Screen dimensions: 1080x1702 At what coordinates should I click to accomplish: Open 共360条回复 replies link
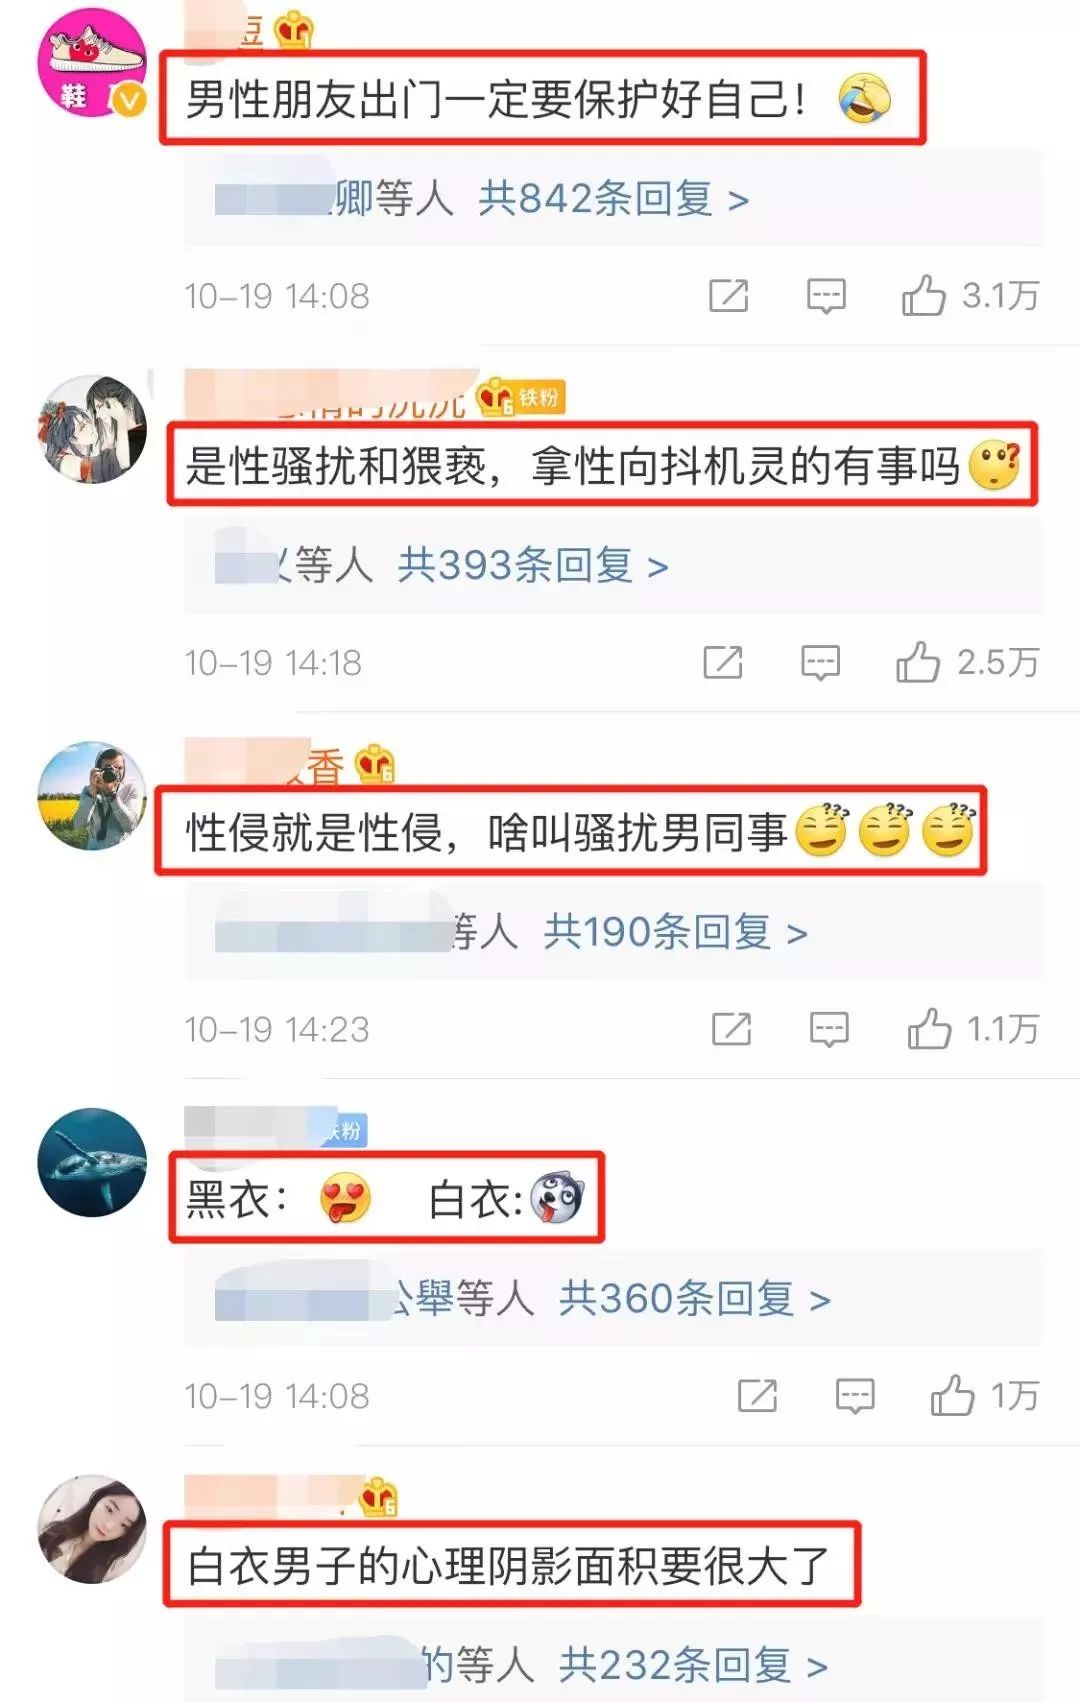click(x=695, y=1299)
